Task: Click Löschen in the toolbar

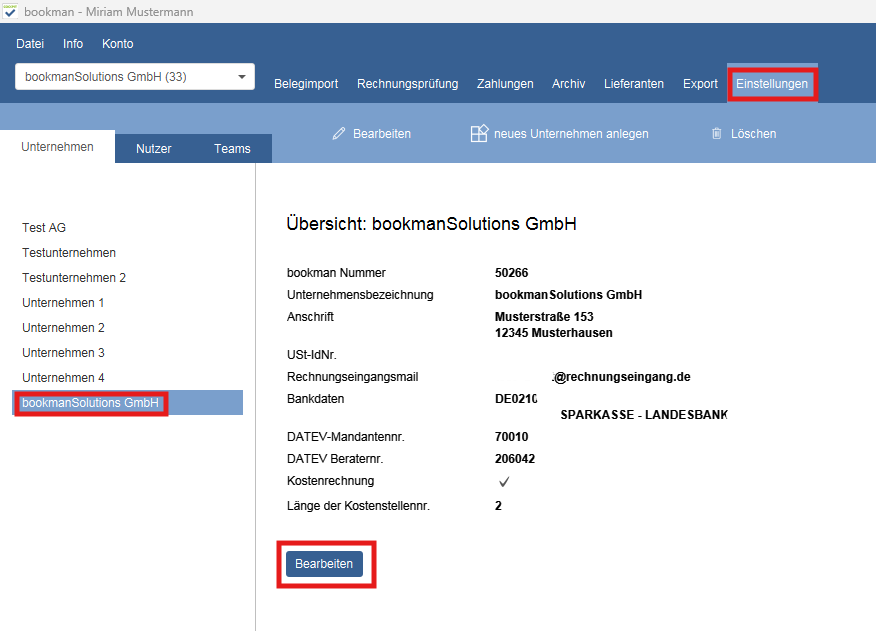Action: click(754, 134)
